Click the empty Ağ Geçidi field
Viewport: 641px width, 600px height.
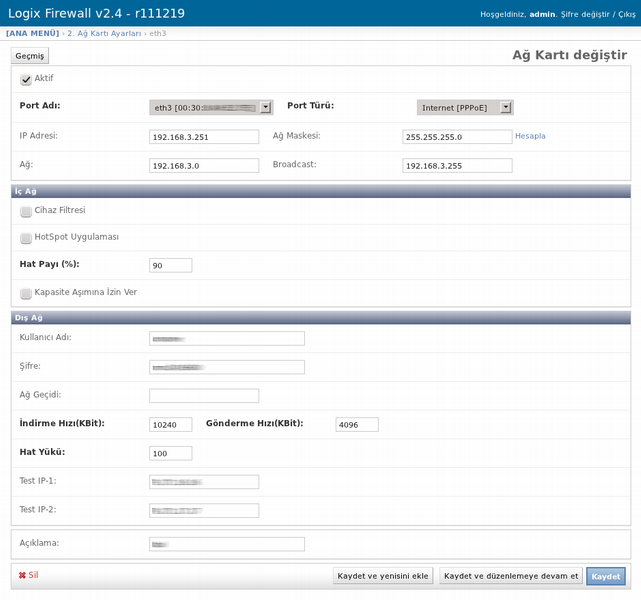pos(204,396)
